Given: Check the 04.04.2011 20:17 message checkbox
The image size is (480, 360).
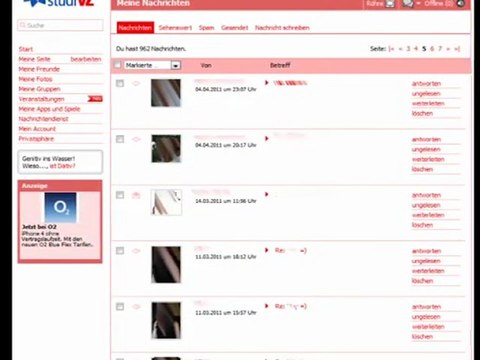Looking at the screenshot, I should [x=120, y=139].
